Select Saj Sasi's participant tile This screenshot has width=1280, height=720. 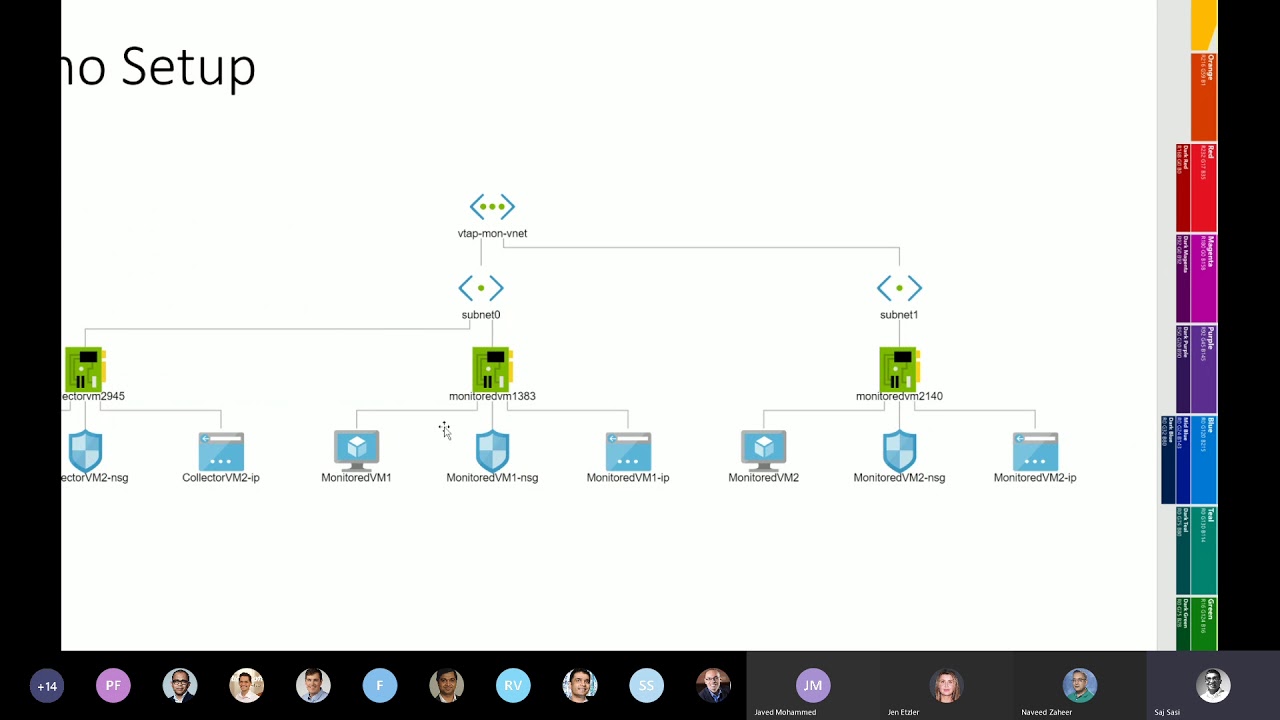pos(1212,685)
